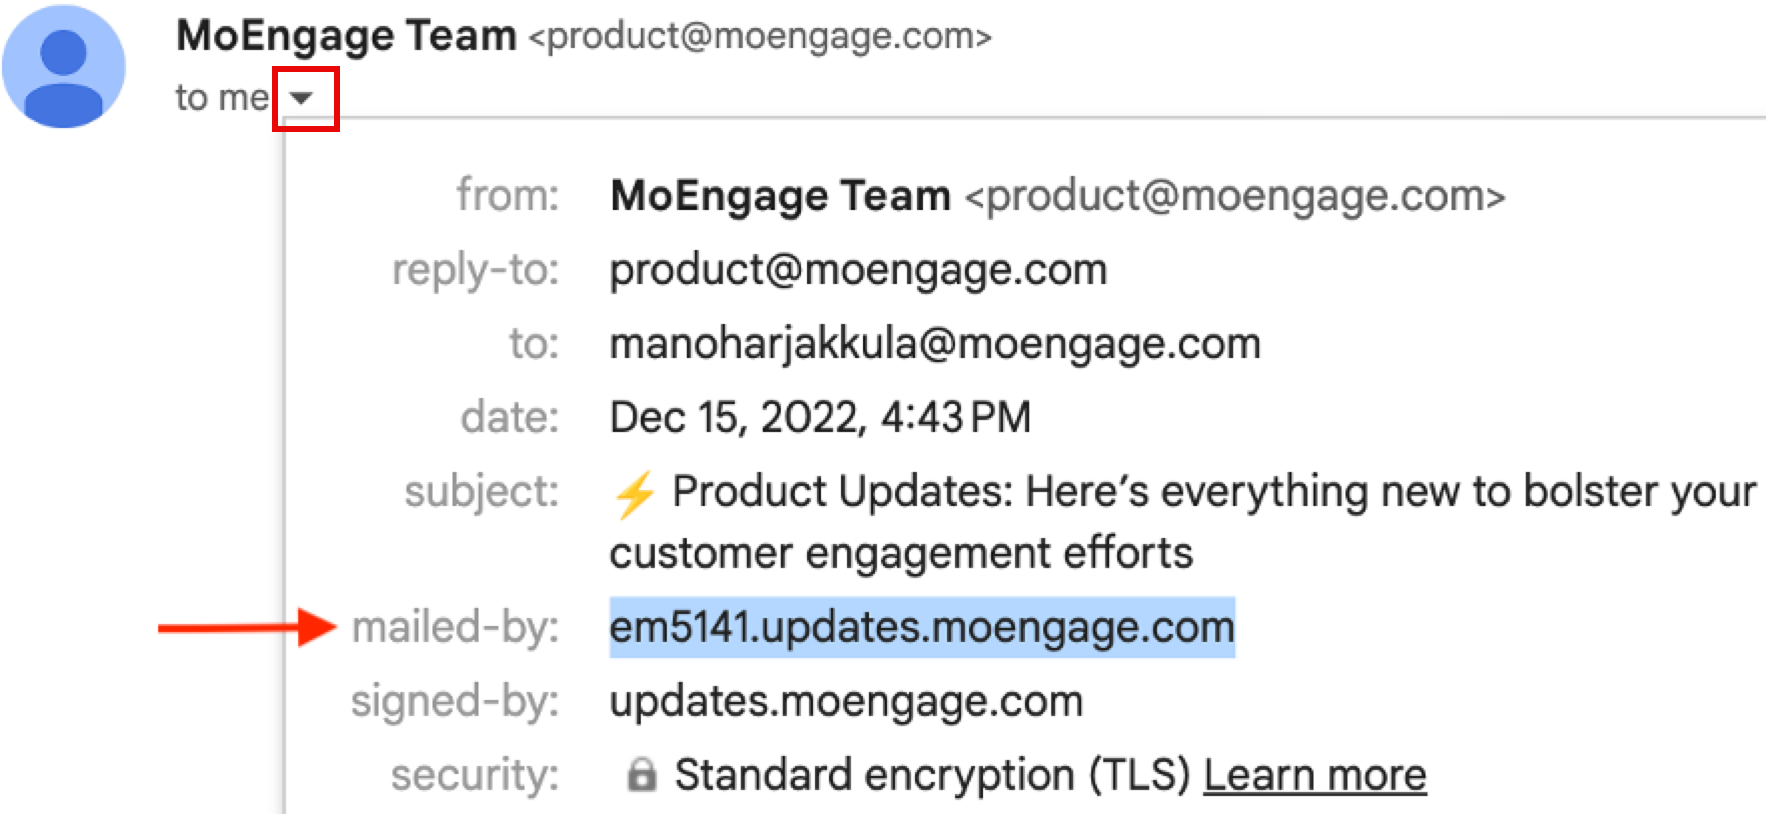Viewport: 1766px width, 814px height.
Task: Open the "Learn more" encryption link
Action: point(1314,775)
